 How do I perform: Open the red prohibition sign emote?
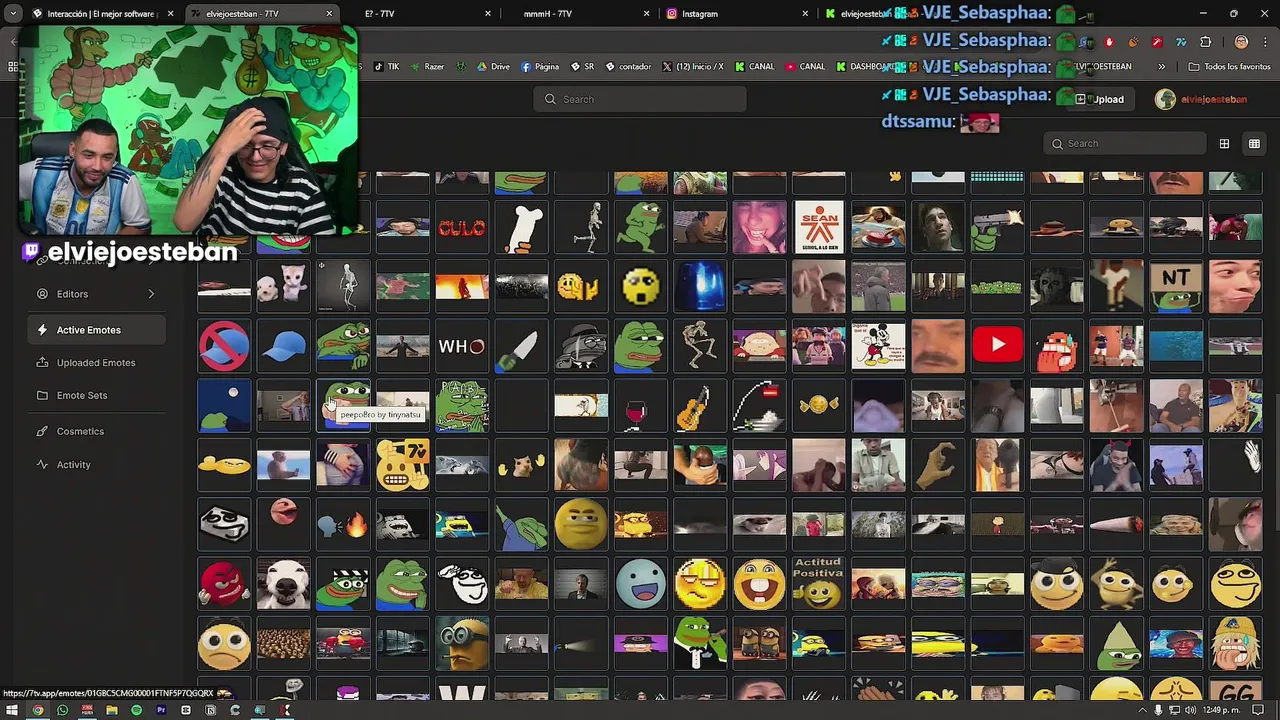(224, 346)
